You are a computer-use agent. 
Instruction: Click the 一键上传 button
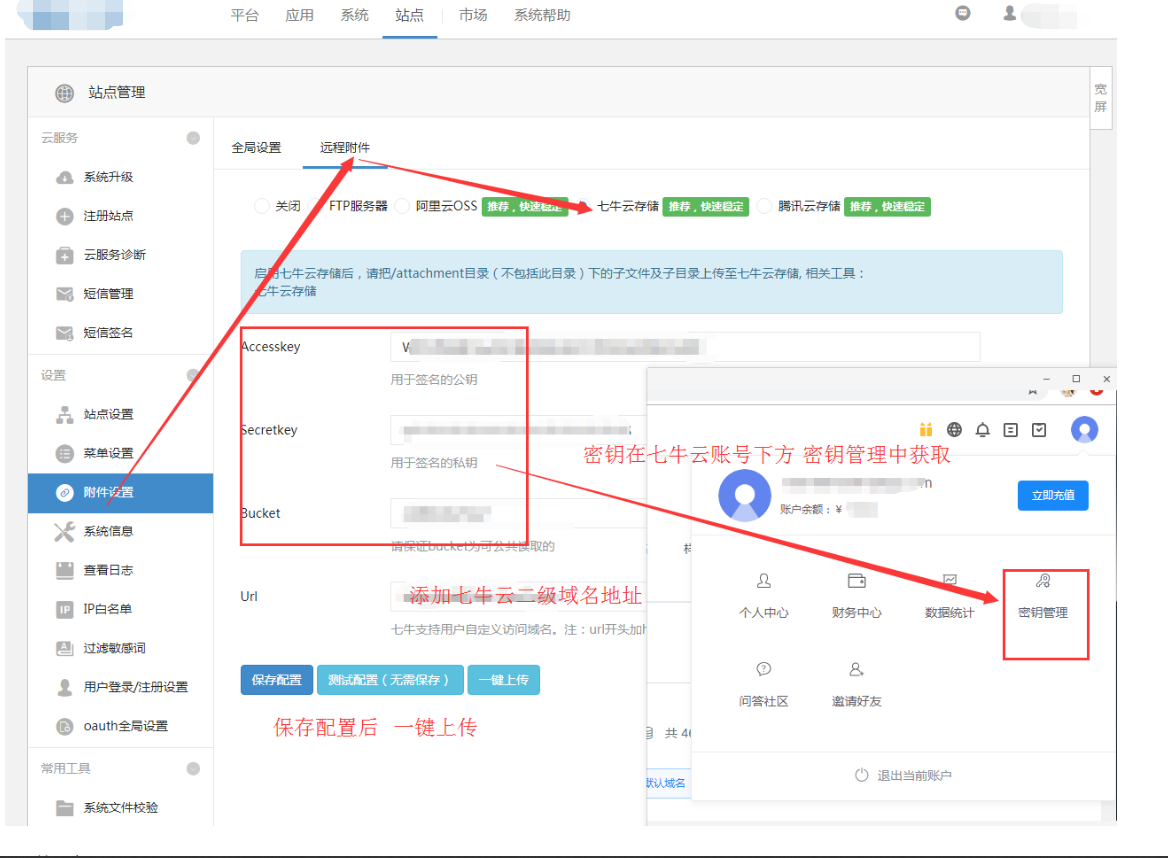point(504,680)
